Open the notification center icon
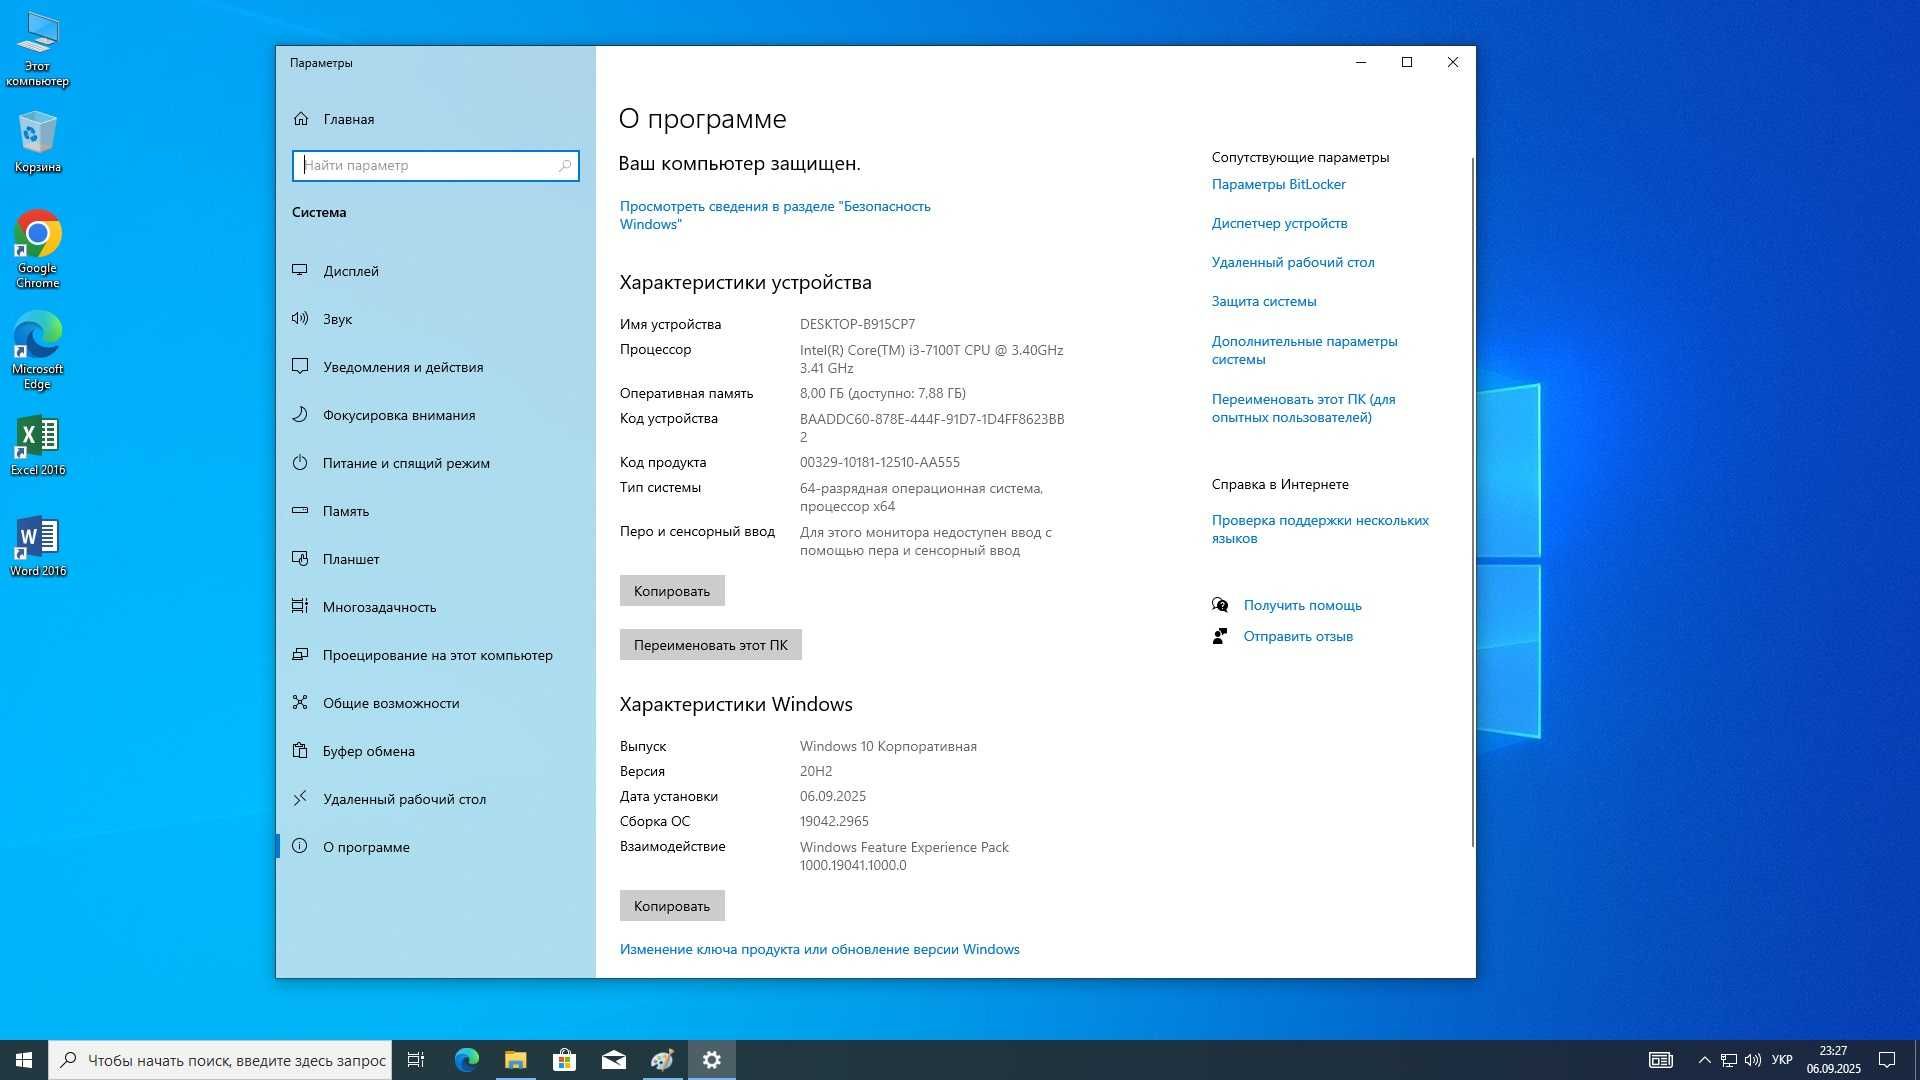1920x1080 pixels. point(1887,1060)
